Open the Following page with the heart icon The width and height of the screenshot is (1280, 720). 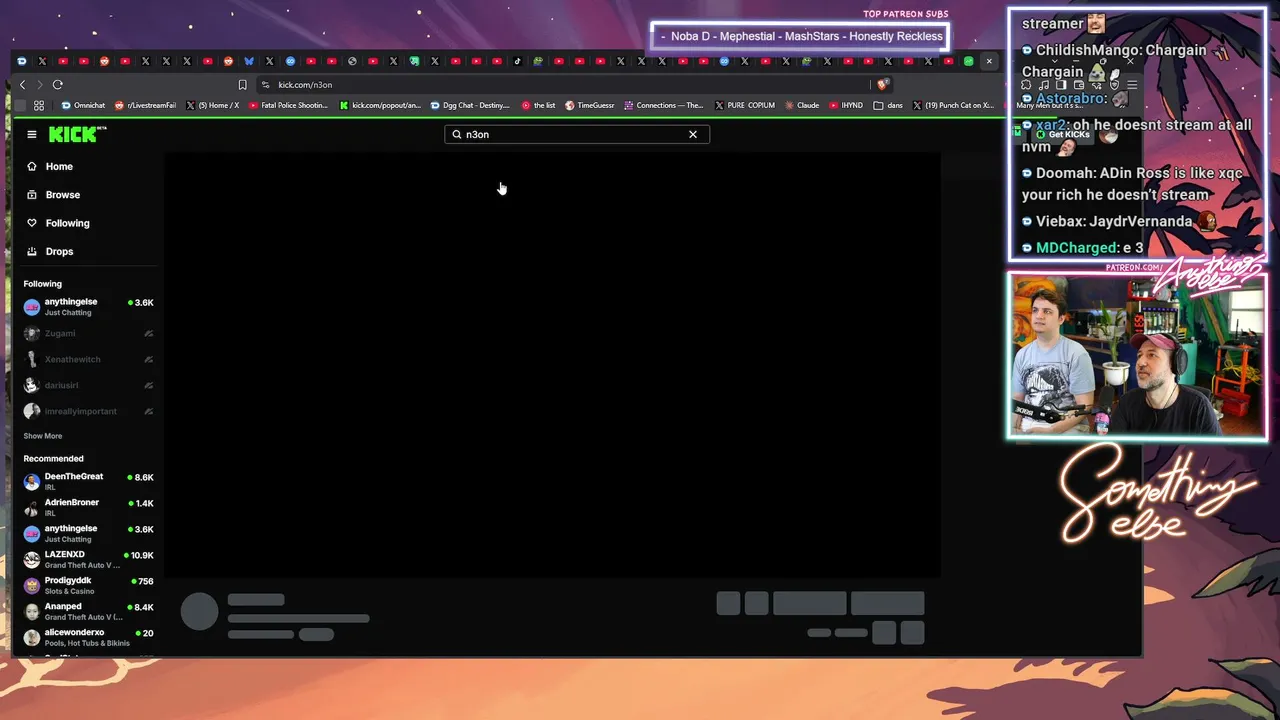[x=67, y=223]
